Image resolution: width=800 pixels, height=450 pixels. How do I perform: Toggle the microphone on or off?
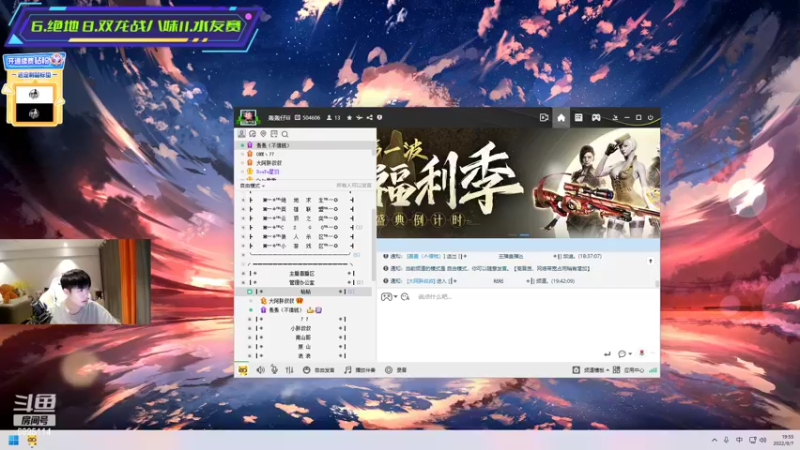tap(274, 370)
